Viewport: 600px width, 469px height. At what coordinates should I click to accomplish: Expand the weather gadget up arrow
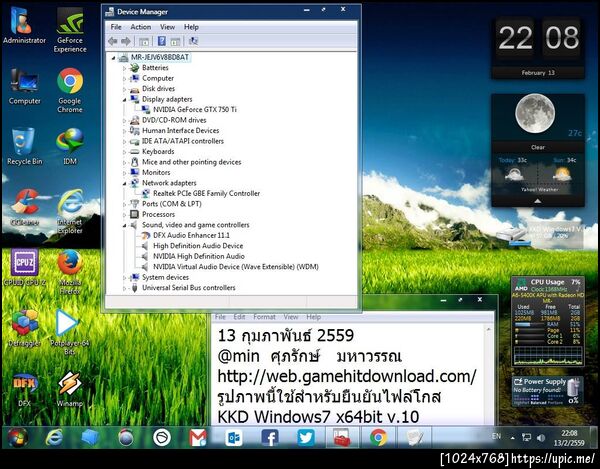click(x=538, y=200)
